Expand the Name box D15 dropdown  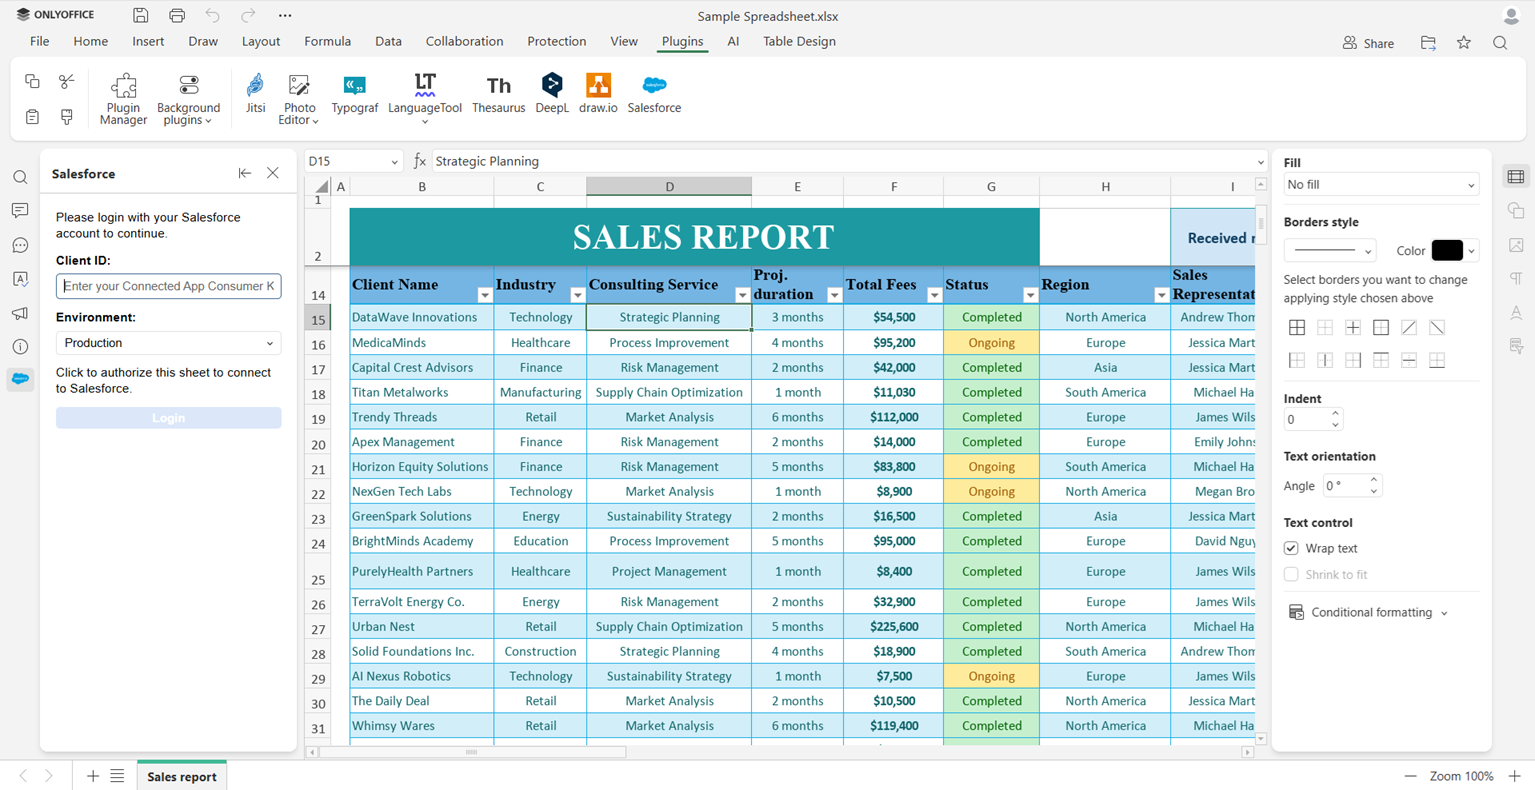coord(394,162)
